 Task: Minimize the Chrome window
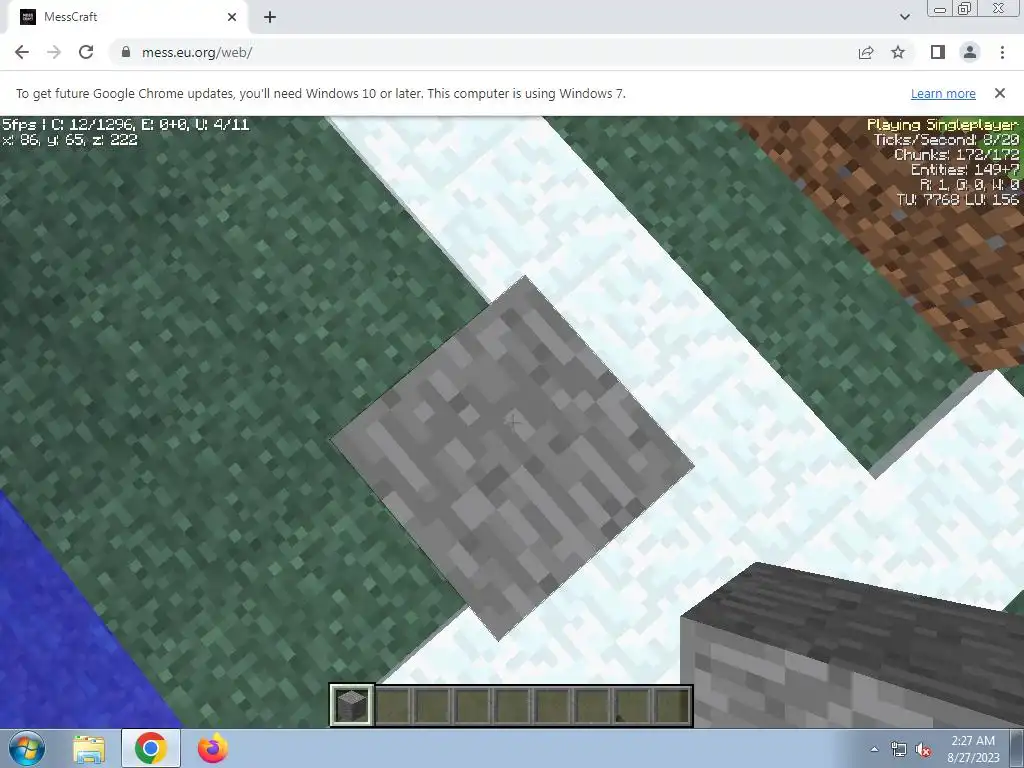click(x=940, y=8)
